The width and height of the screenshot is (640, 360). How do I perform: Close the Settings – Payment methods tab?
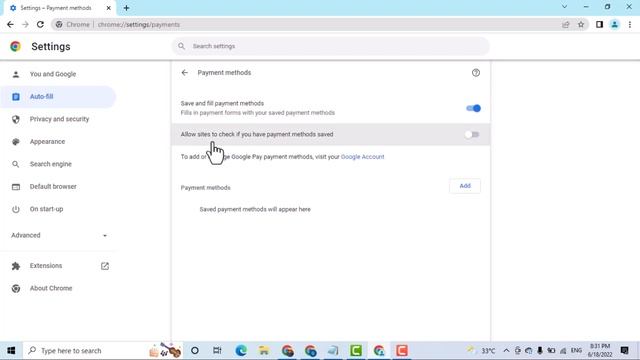(x=109, y=8)
